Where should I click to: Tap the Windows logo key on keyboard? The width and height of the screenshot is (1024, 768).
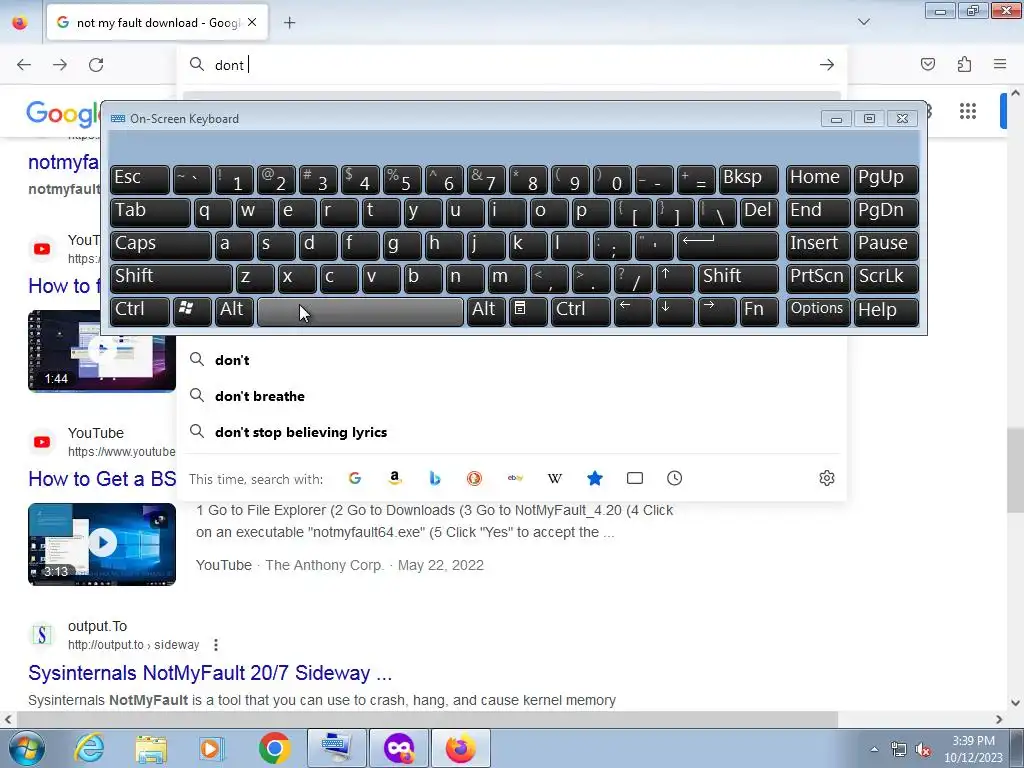pos(192,312)
